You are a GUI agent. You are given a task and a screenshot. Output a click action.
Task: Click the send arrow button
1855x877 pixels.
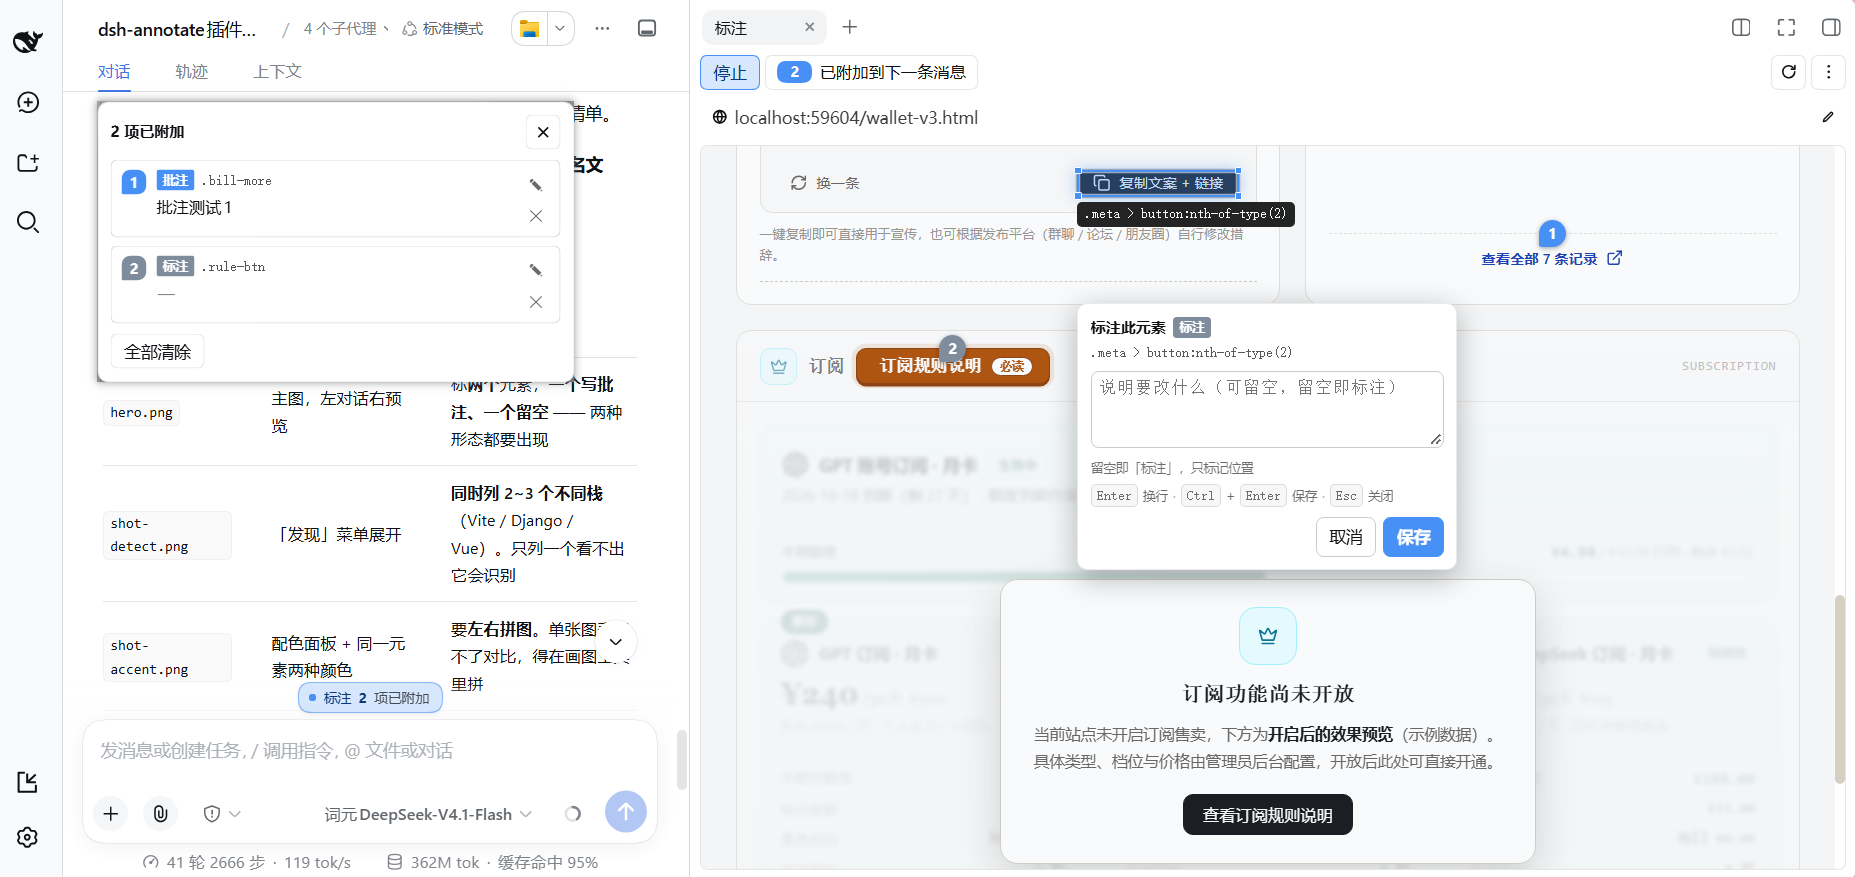pos(626,812)
